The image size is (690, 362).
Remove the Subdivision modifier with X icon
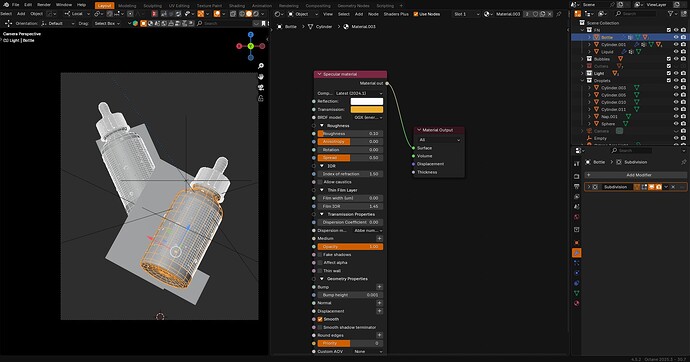(x=673, y=187)
